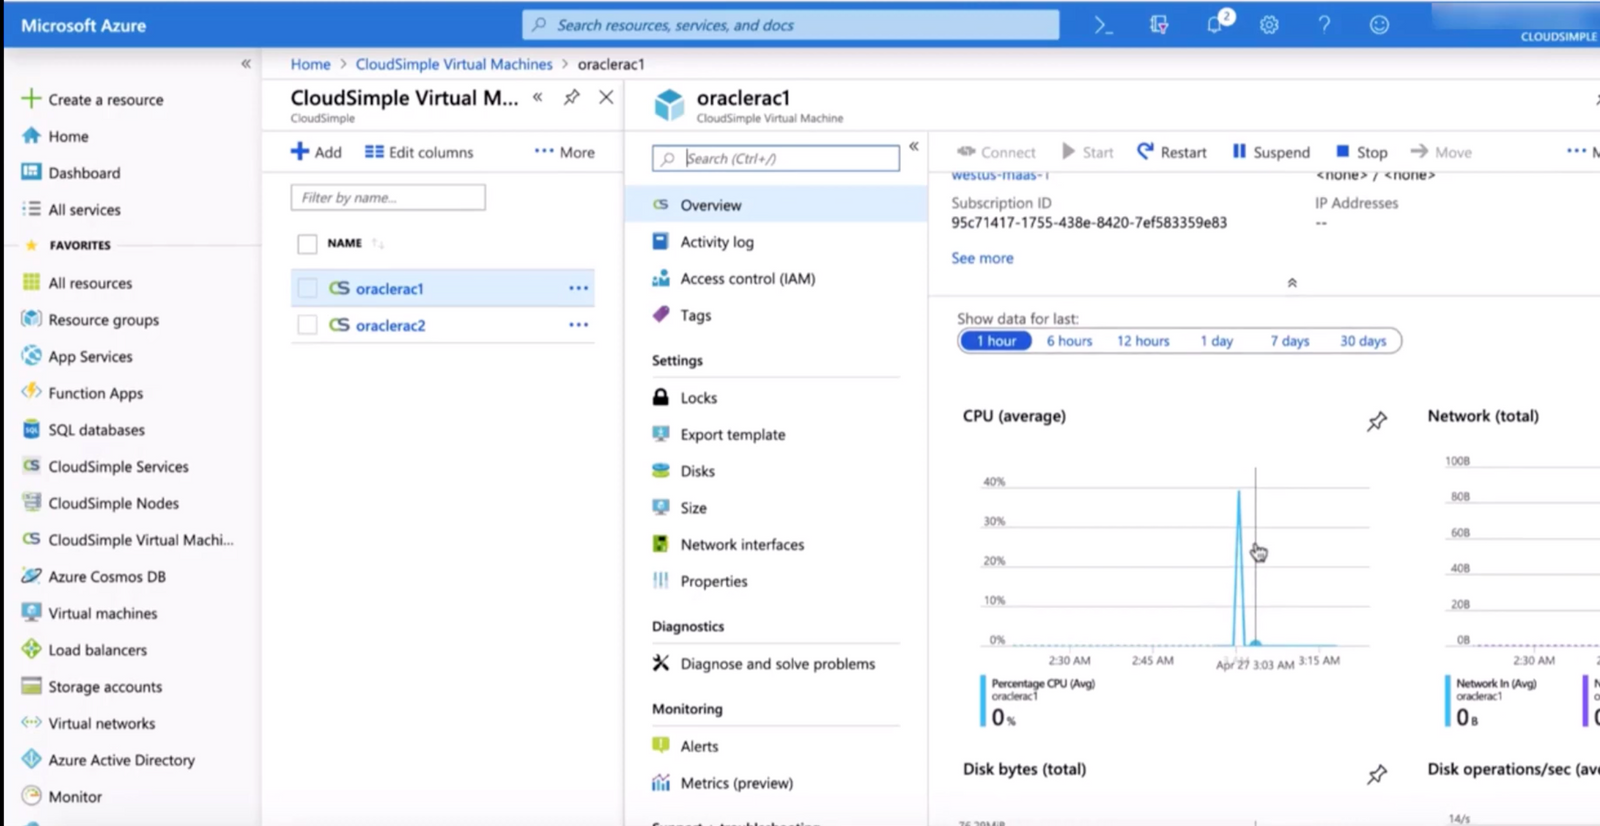
Task: Collapse the essentials section with up chevron
Action: click(1292, 283)
